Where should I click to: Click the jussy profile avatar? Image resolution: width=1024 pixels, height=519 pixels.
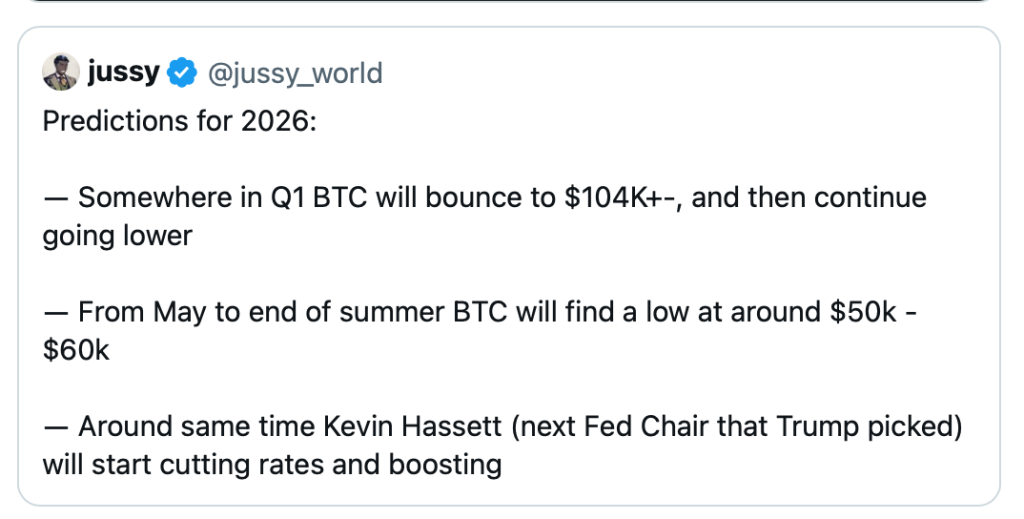point(61,73)
